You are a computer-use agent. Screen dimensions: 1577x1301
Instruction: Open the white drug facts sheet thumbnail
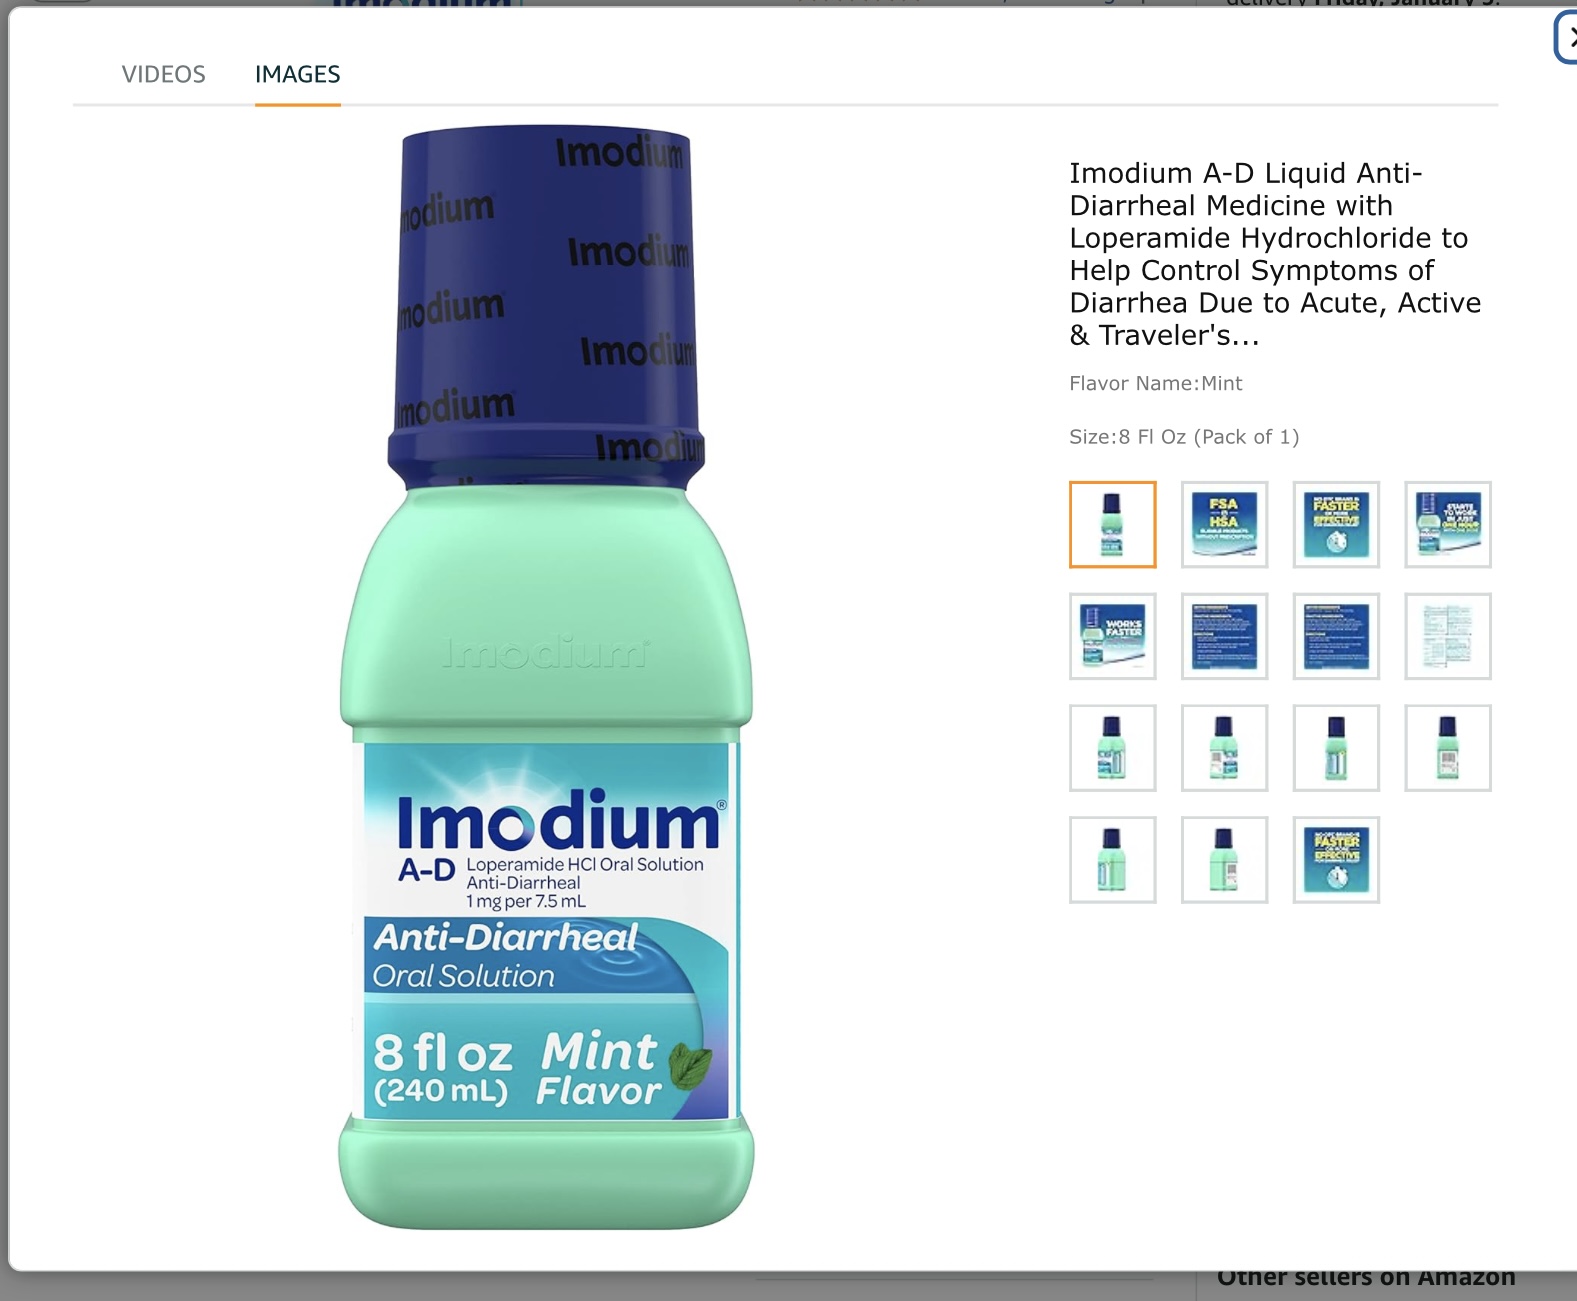pos(1448,636)
